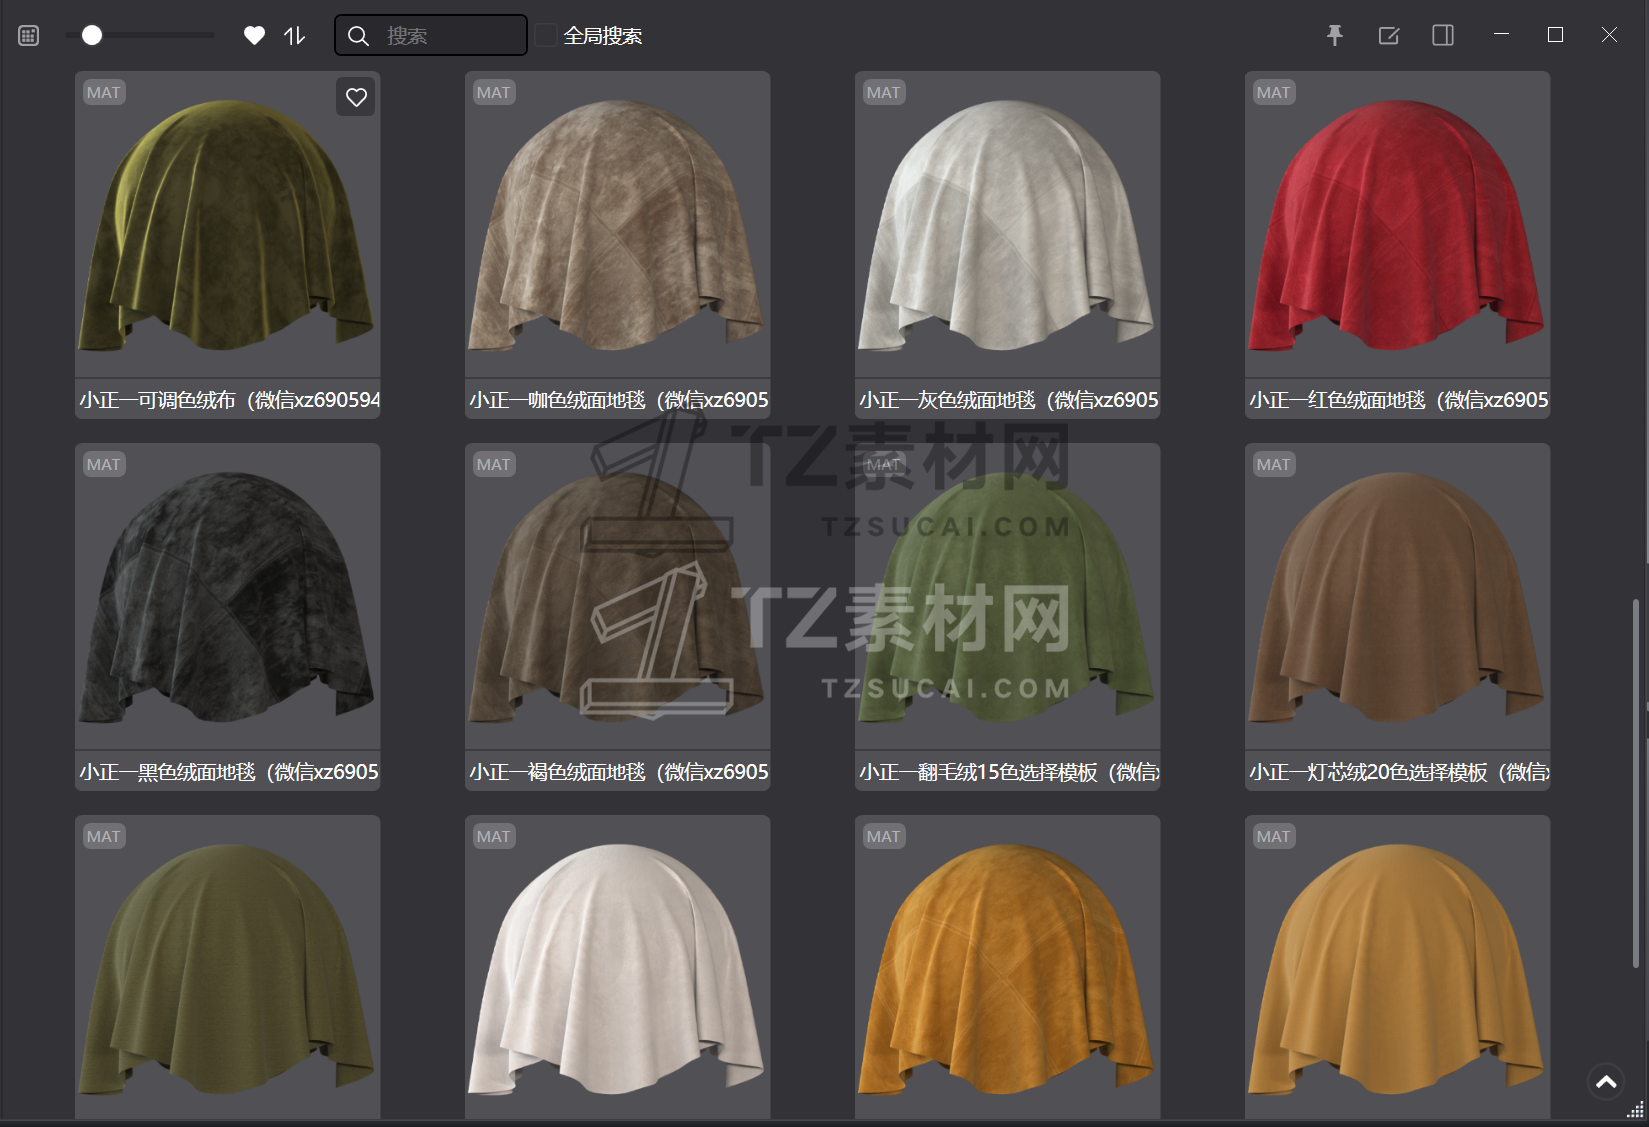Select the olive 可调色绒布 material thumbnail

228,225
